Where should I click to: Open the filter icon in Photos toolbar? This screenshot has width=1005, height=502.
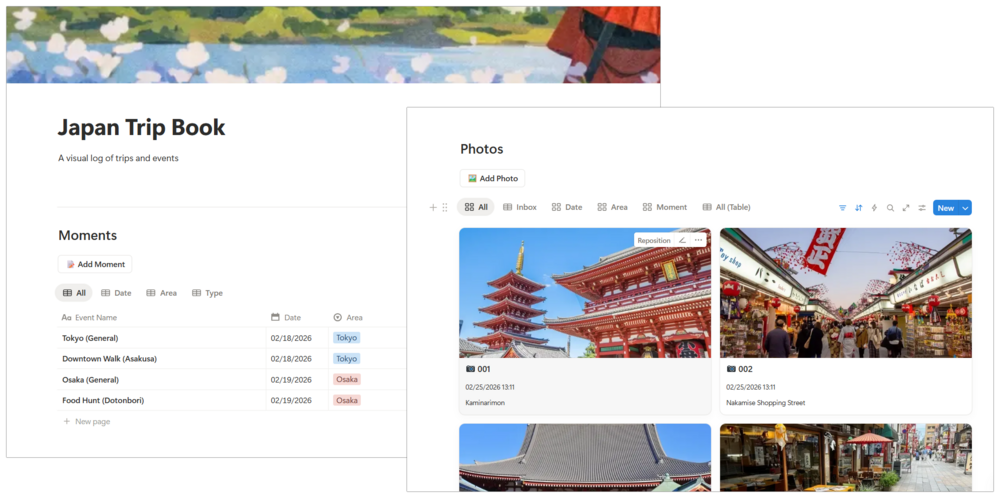pos(842,208)
